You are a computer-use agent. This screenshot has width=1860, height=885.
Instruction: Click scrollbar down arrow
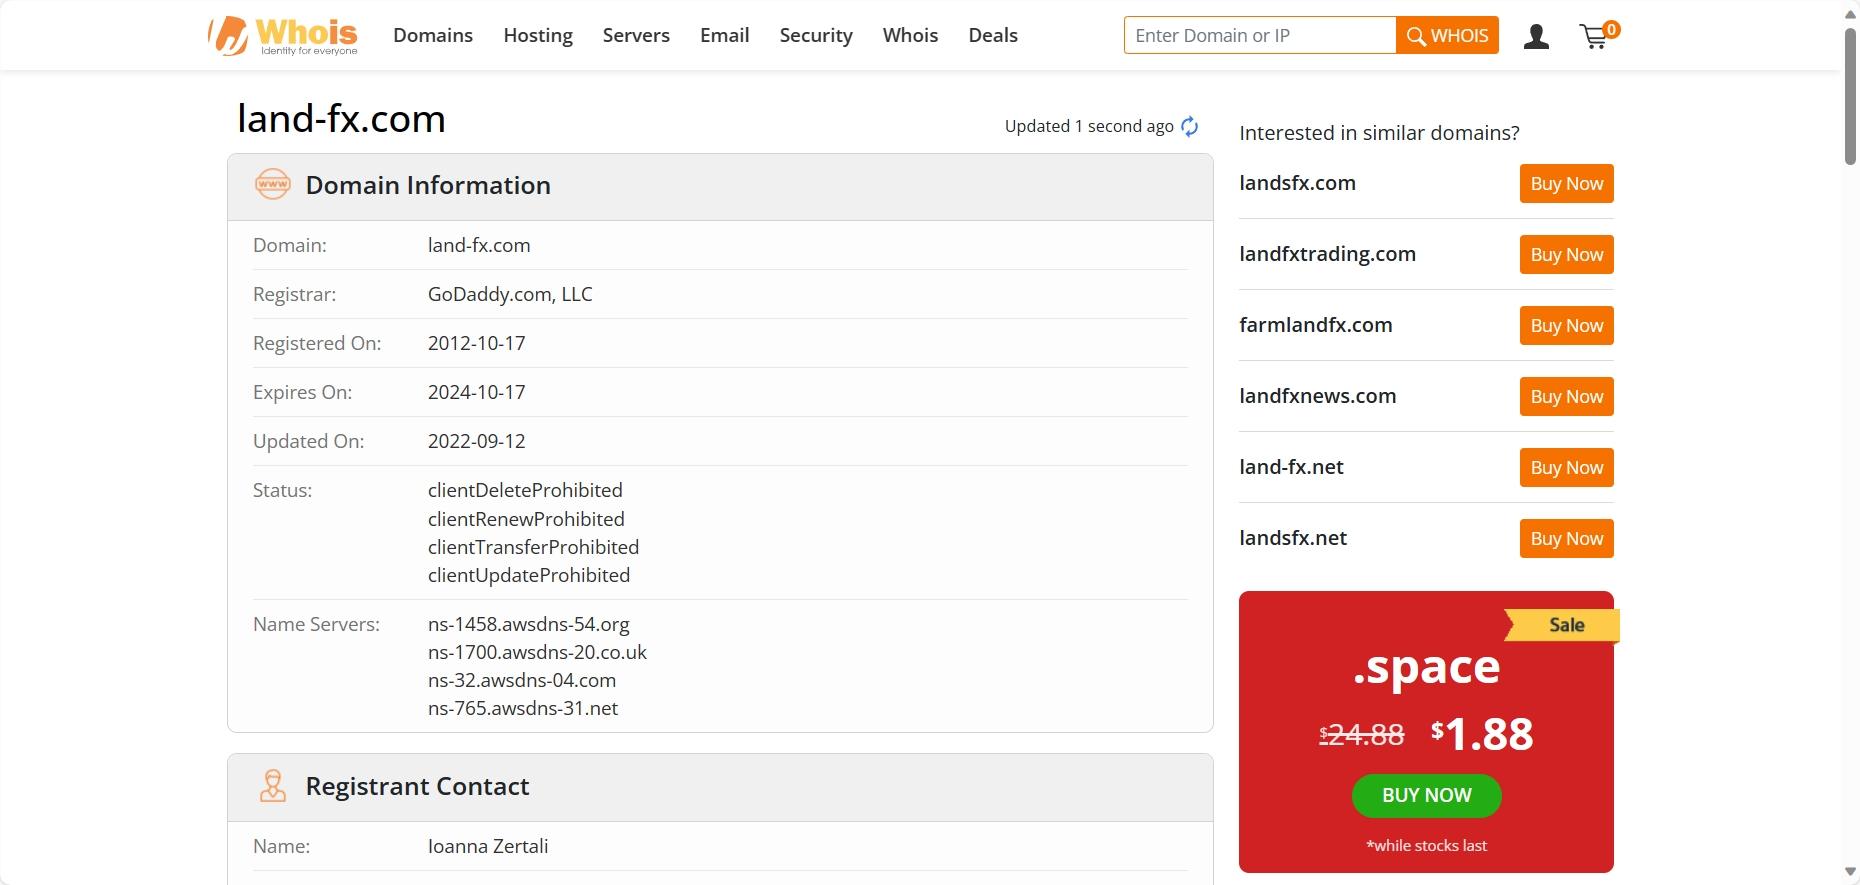1850,872
